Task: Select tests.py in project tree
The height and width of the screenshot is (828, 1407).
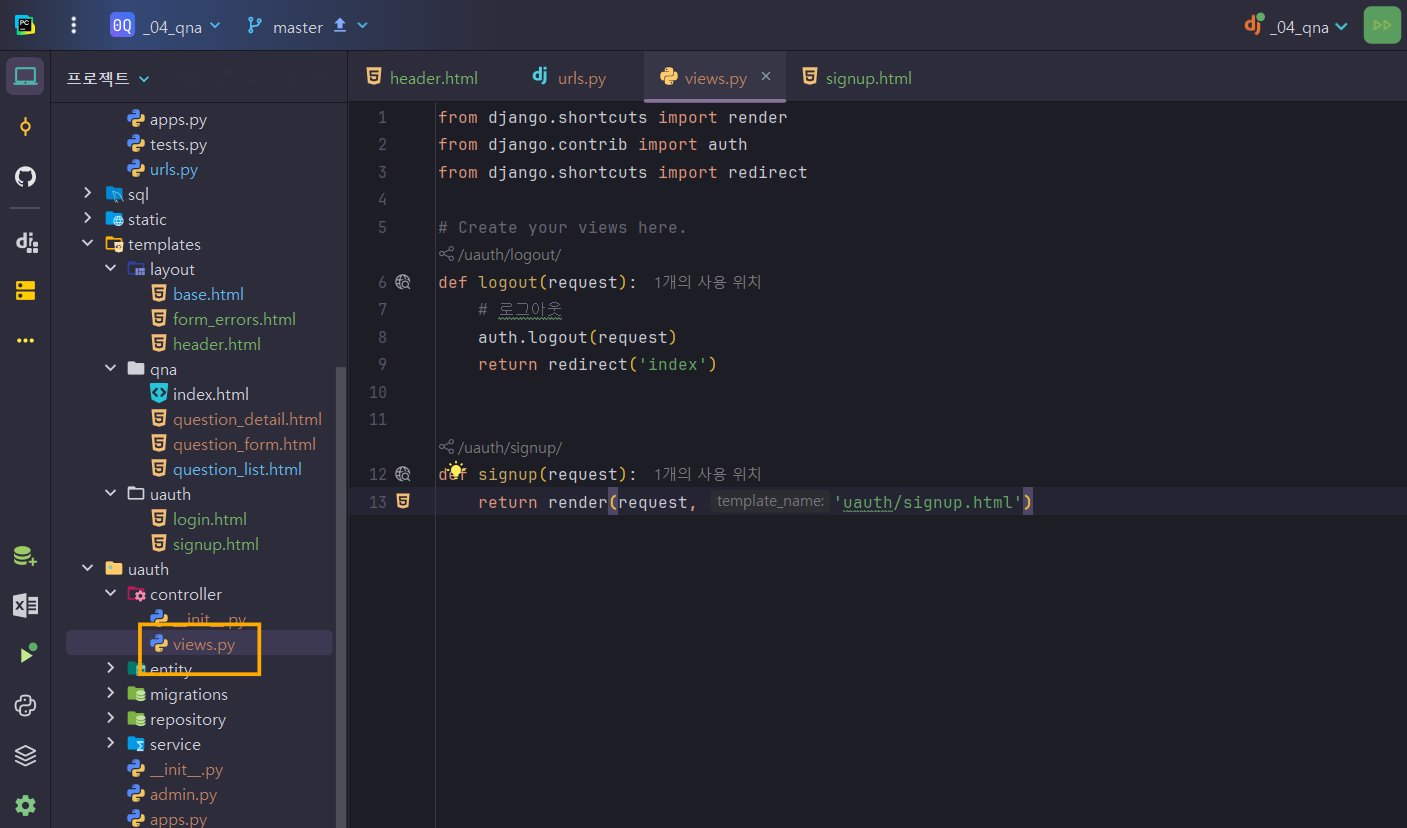Action: click(x=178, y=144)
